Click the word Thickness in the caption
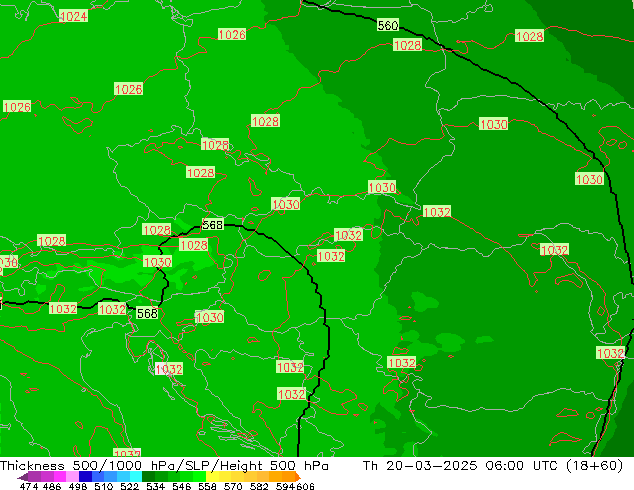This screenshot has width=634, height=490. click(32, 466)
